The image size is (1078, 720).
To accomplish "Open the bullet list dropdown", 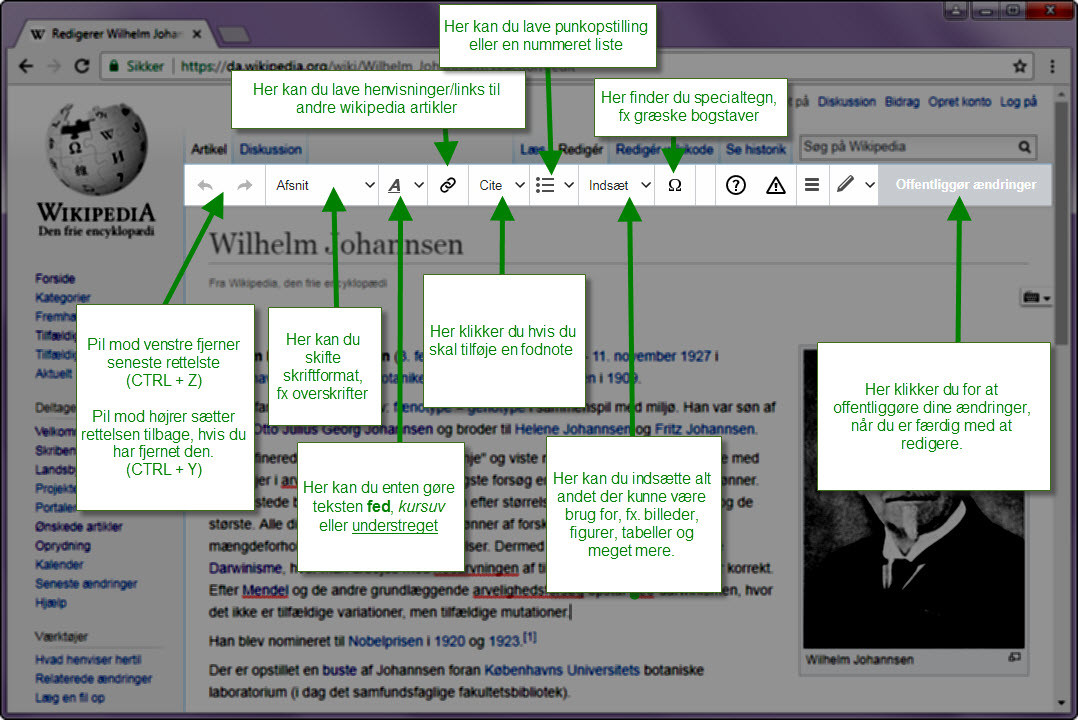I will (554, 185).
